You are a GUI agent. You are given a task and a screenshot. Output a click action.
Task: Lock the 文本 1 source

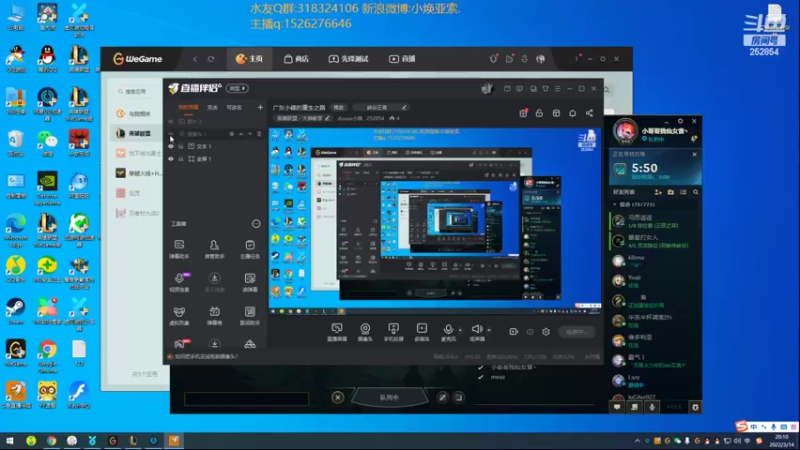click(x=181, y=146)
